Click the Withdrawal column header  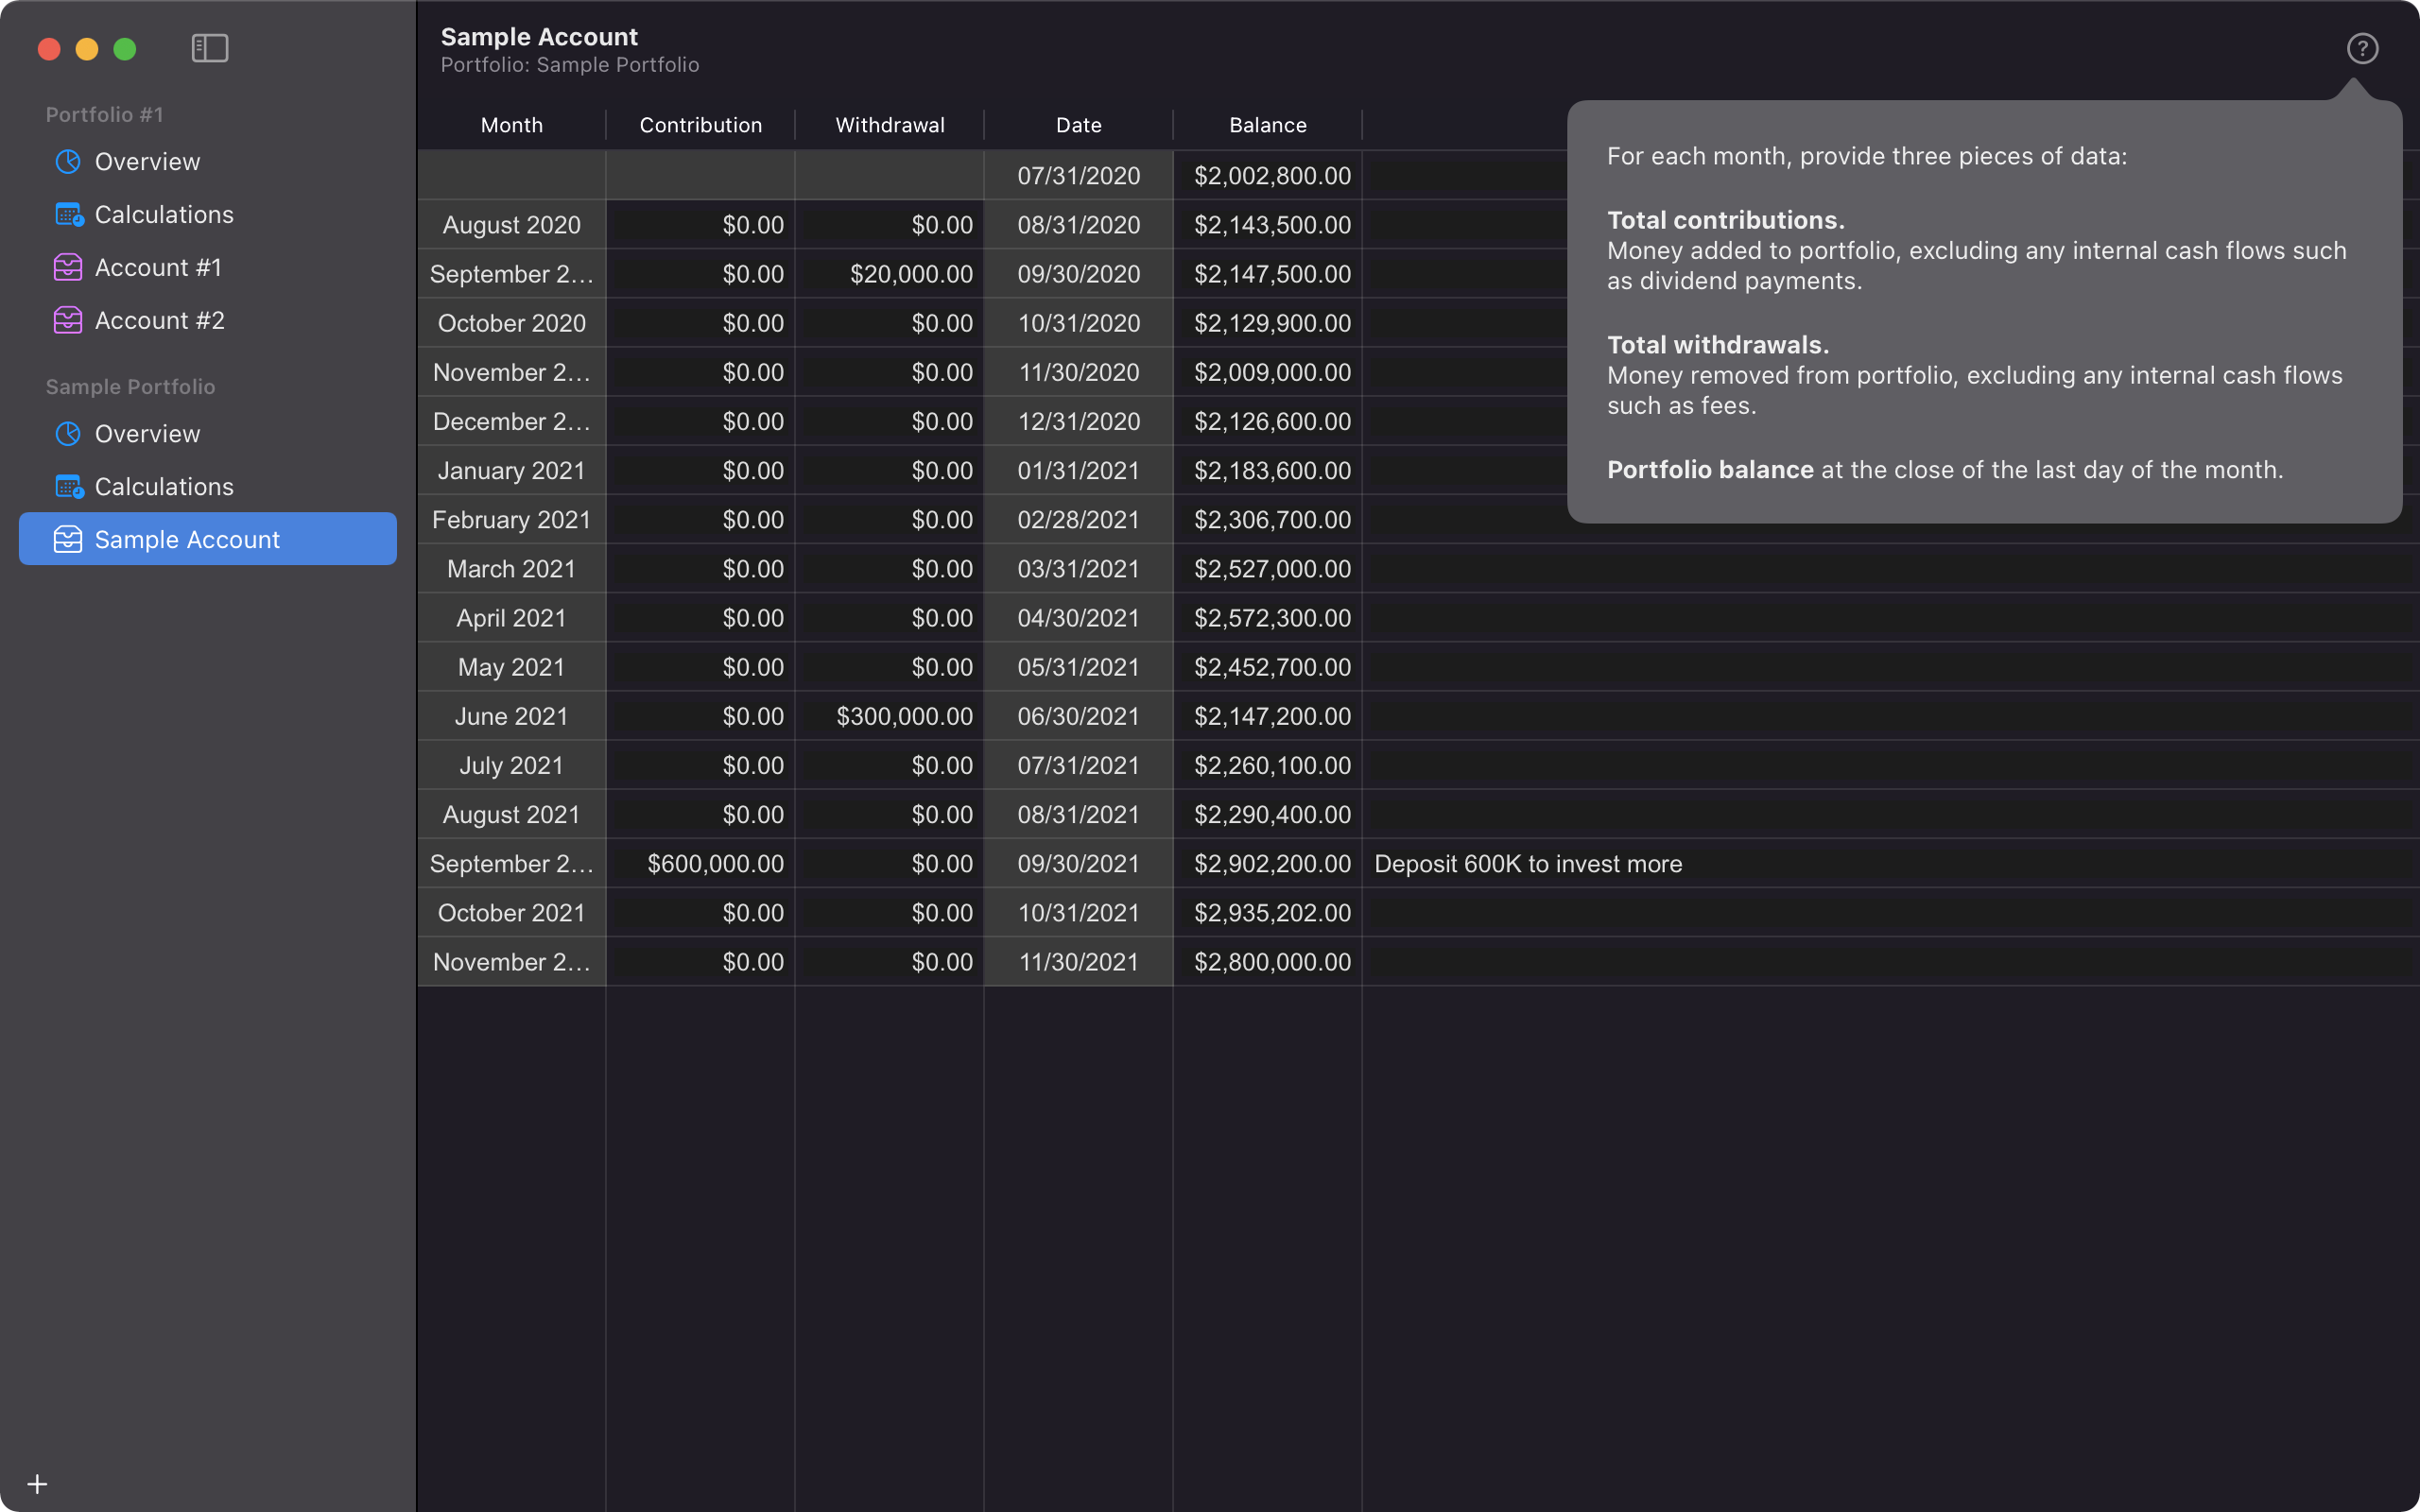[889, 125]
